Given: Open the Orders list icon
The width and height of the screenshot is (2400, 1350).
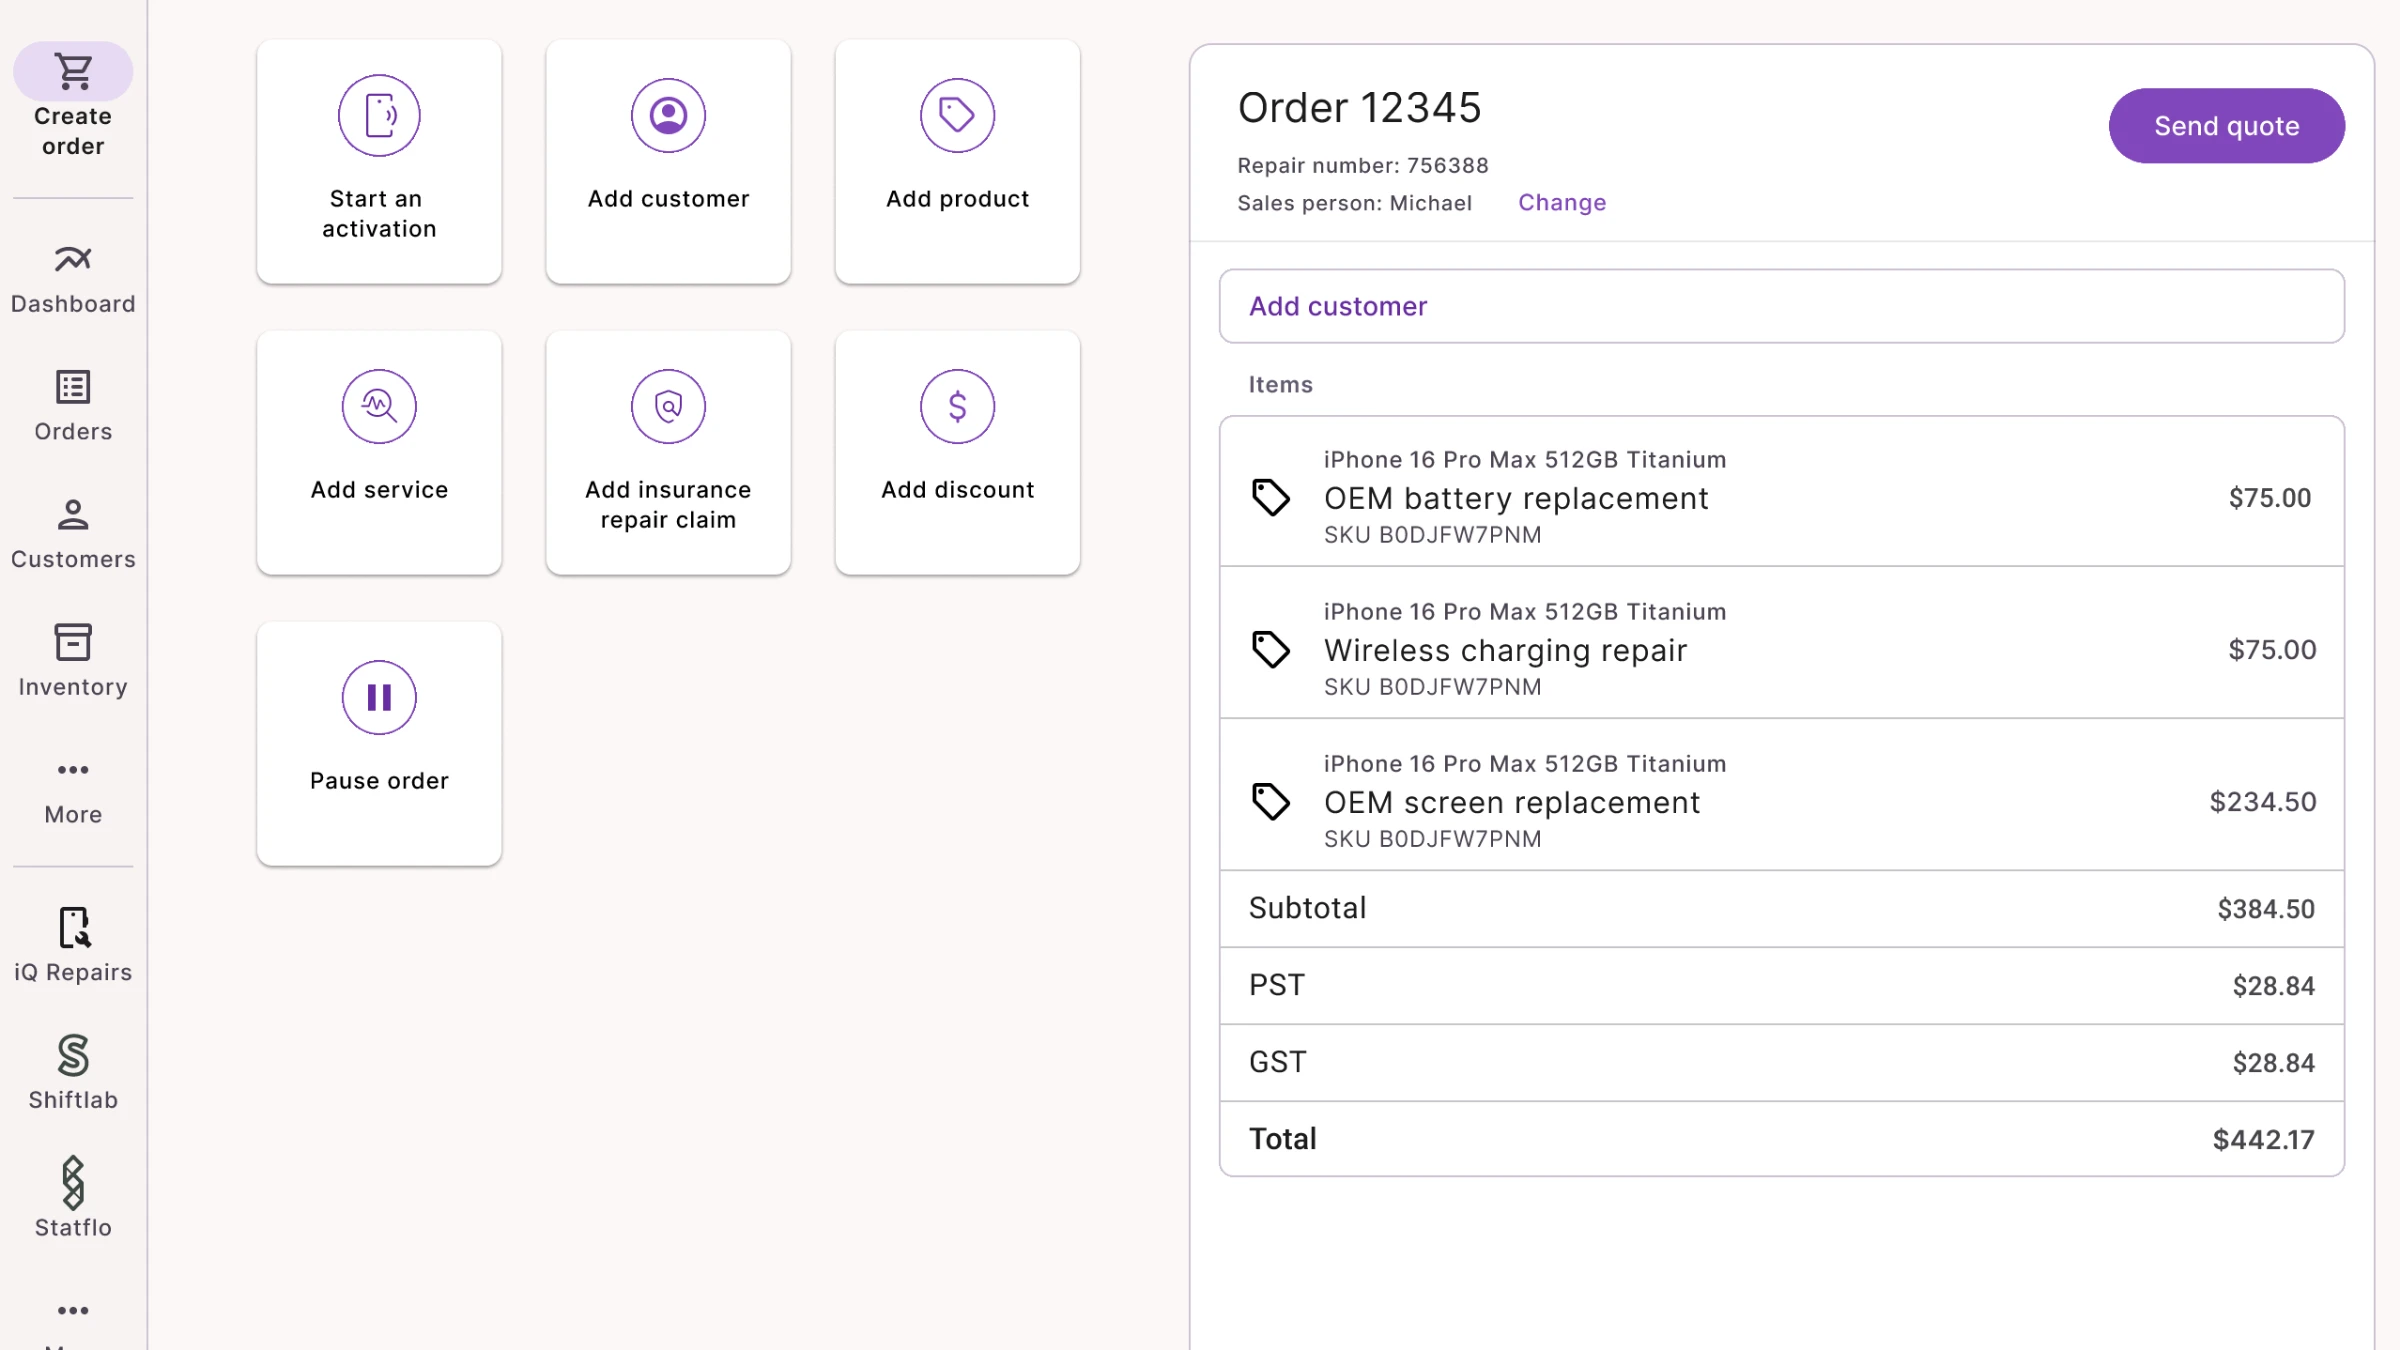Looking at the screenshot, I should point(73,387).
